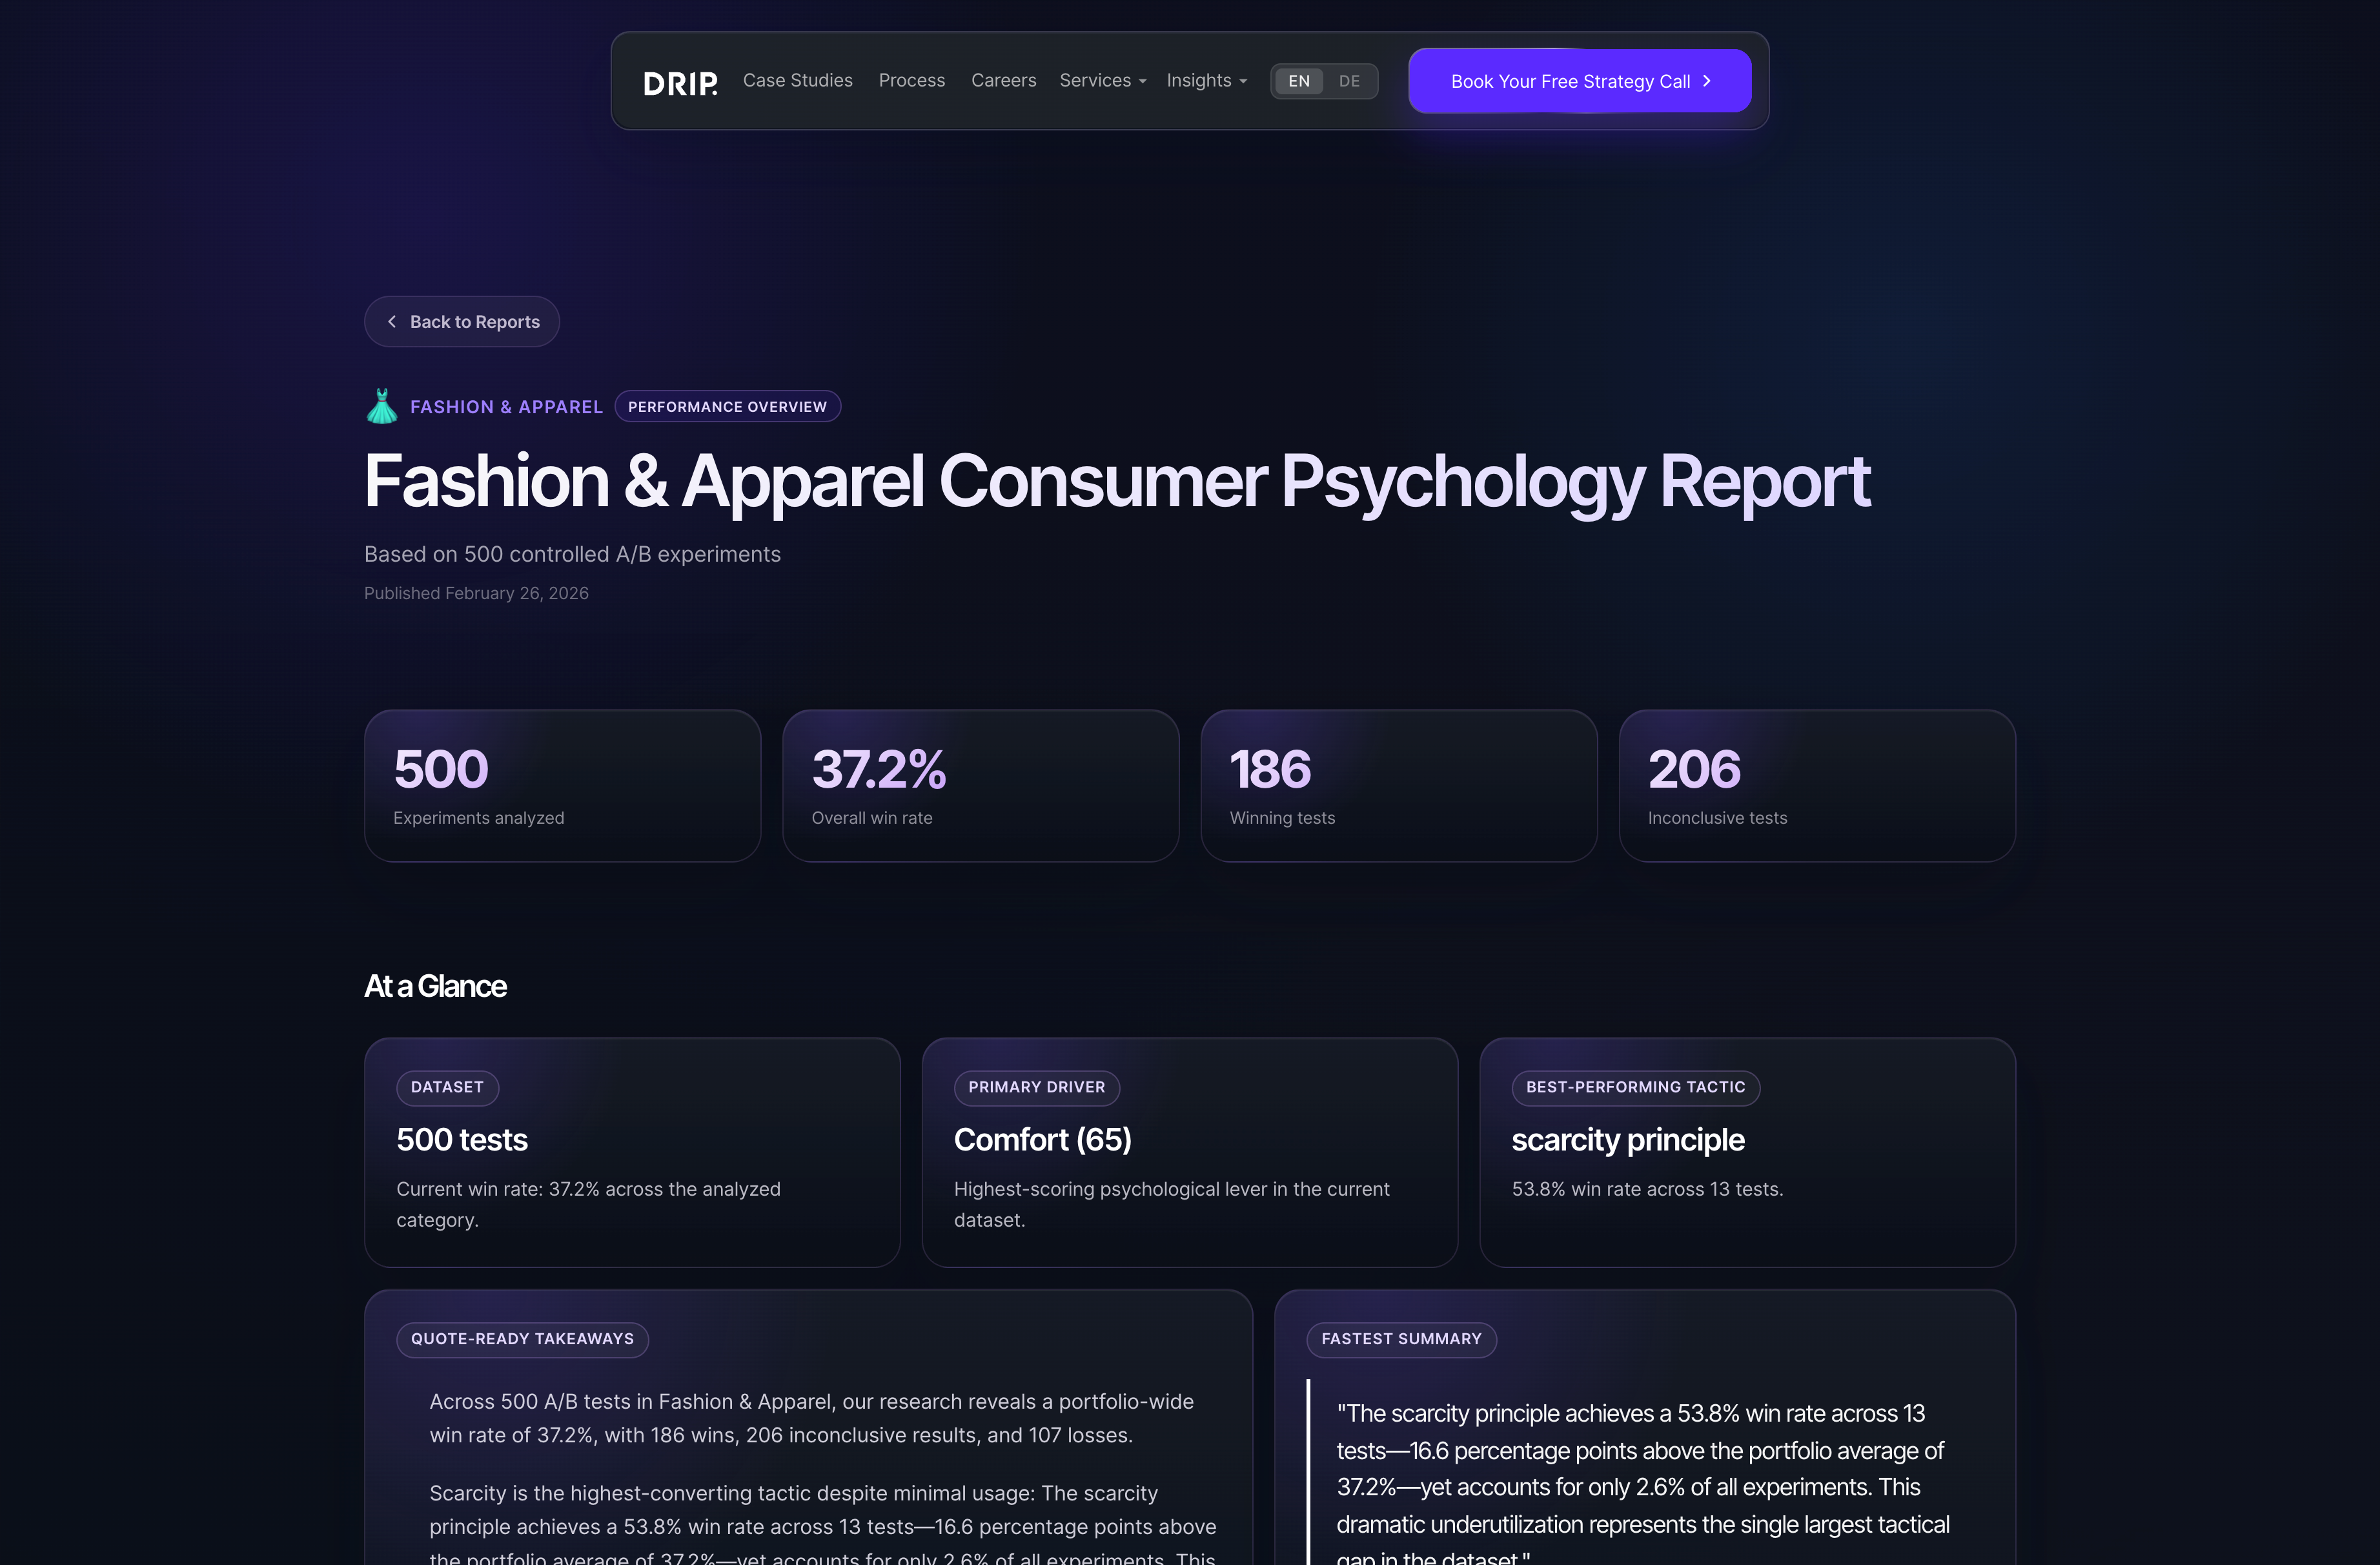Click the report title heading
This screenshot has height=1565, width=2380.
click(x=1117, y=482)
